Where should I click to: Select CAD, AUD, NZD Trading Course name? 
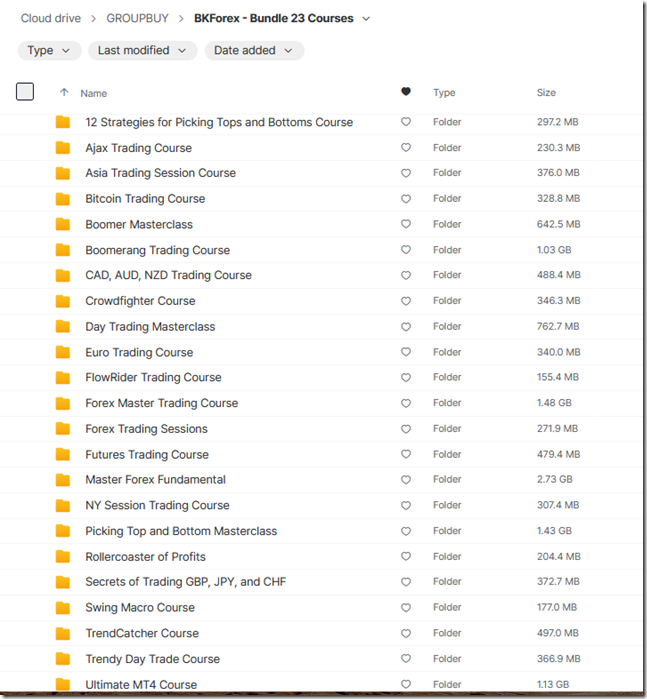coord(169,275)
